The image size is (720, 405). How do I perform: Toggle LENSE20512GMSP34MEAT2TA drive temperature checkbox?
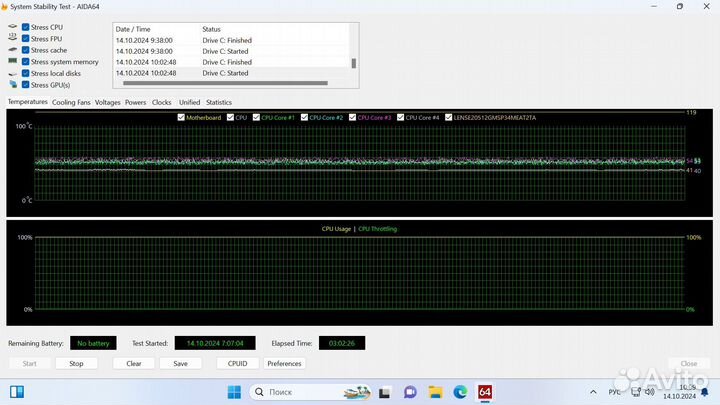pyautogui.click(x=449, y=118)
